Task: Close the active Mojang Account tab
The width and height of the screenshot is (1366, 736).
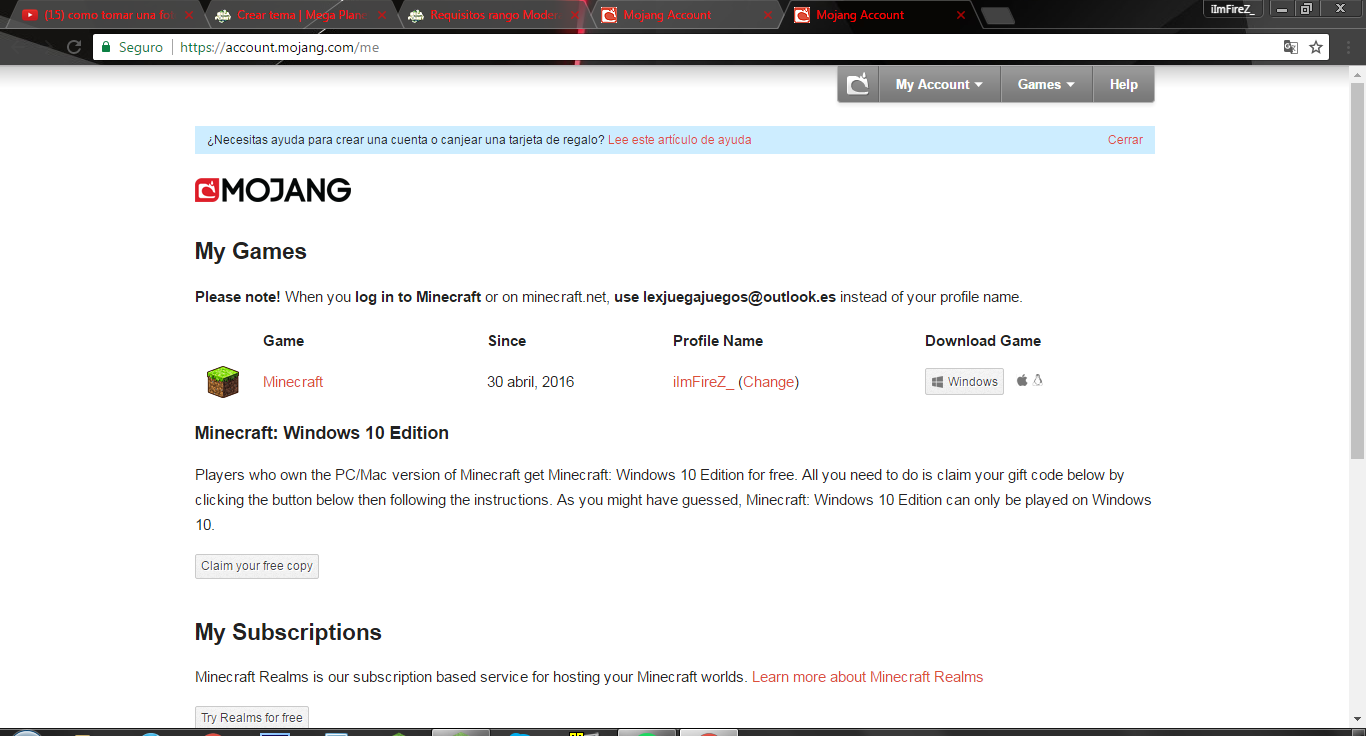Action: (961, 15)
